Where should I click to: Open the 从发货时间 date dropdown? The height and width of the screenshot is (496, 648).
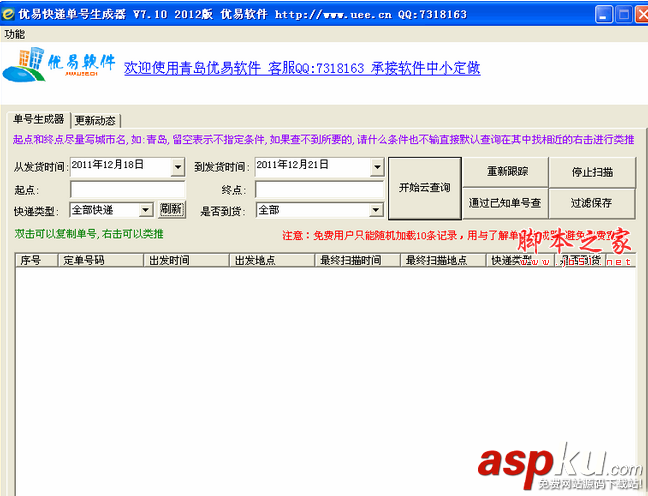tap(178, 167)
